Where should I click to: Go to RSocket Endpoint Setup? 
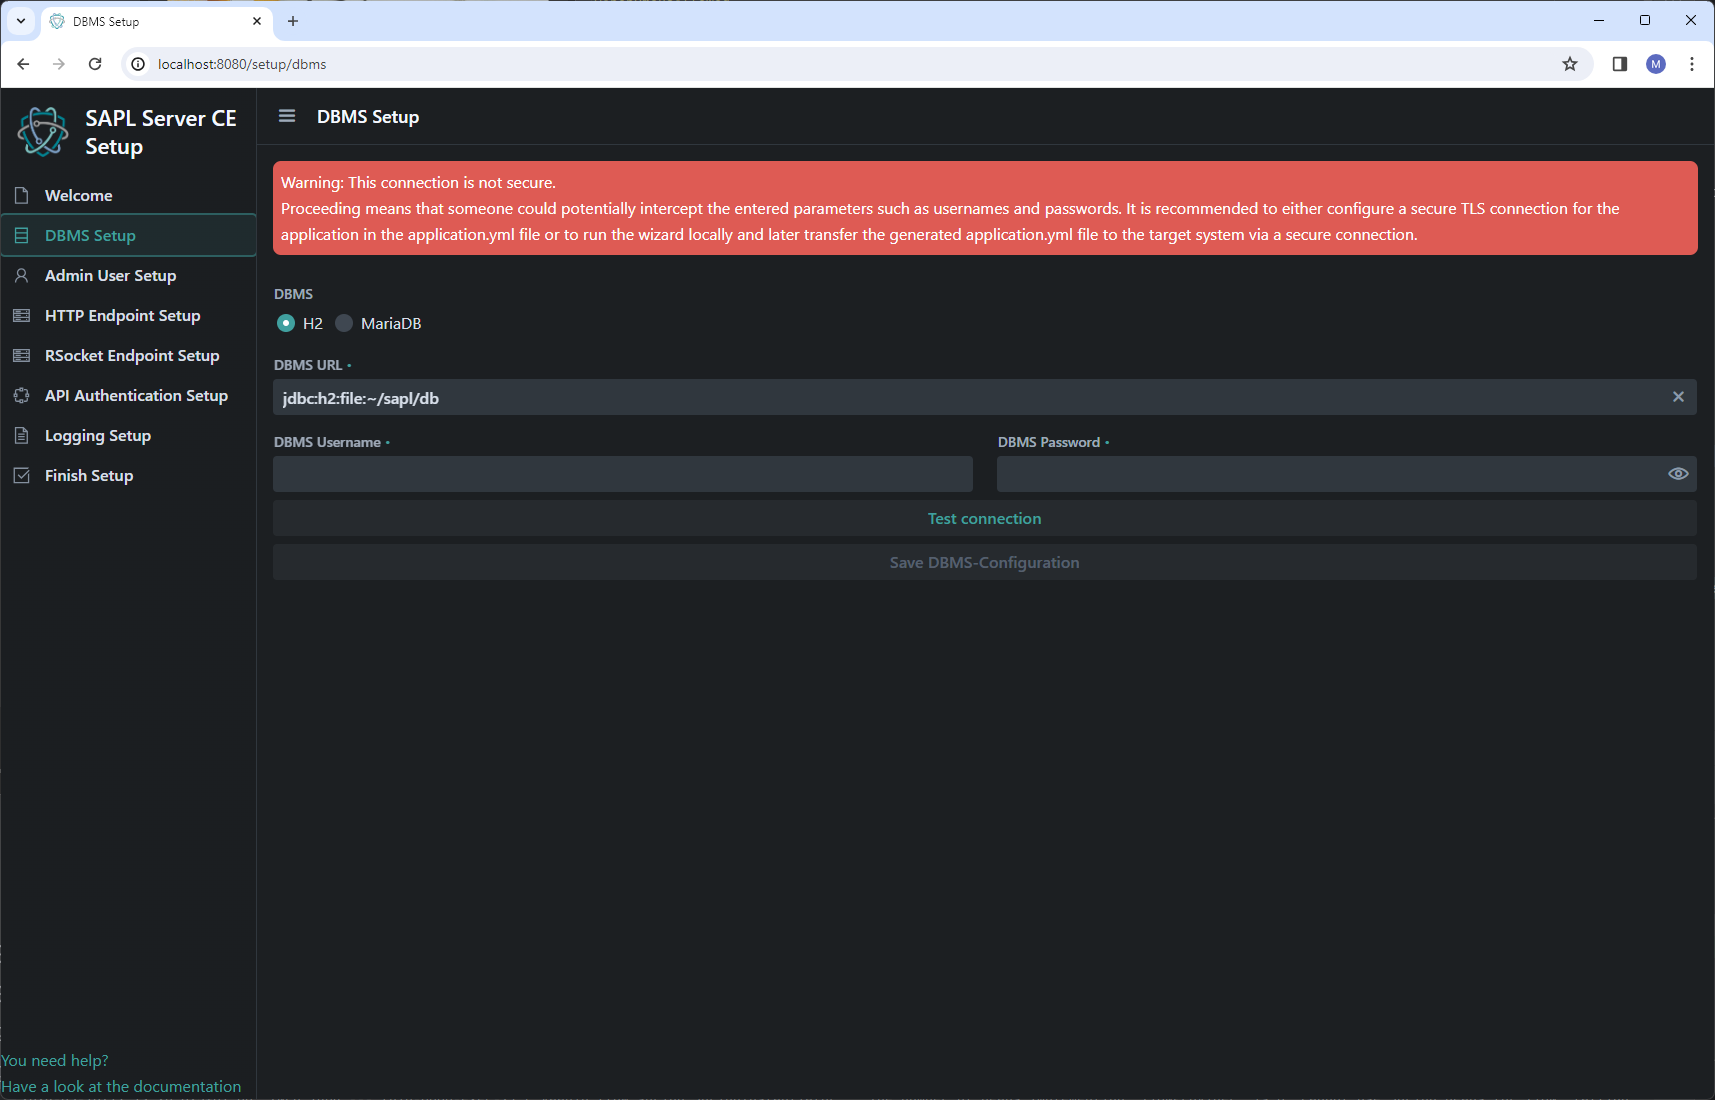click(x=128, y=355)
